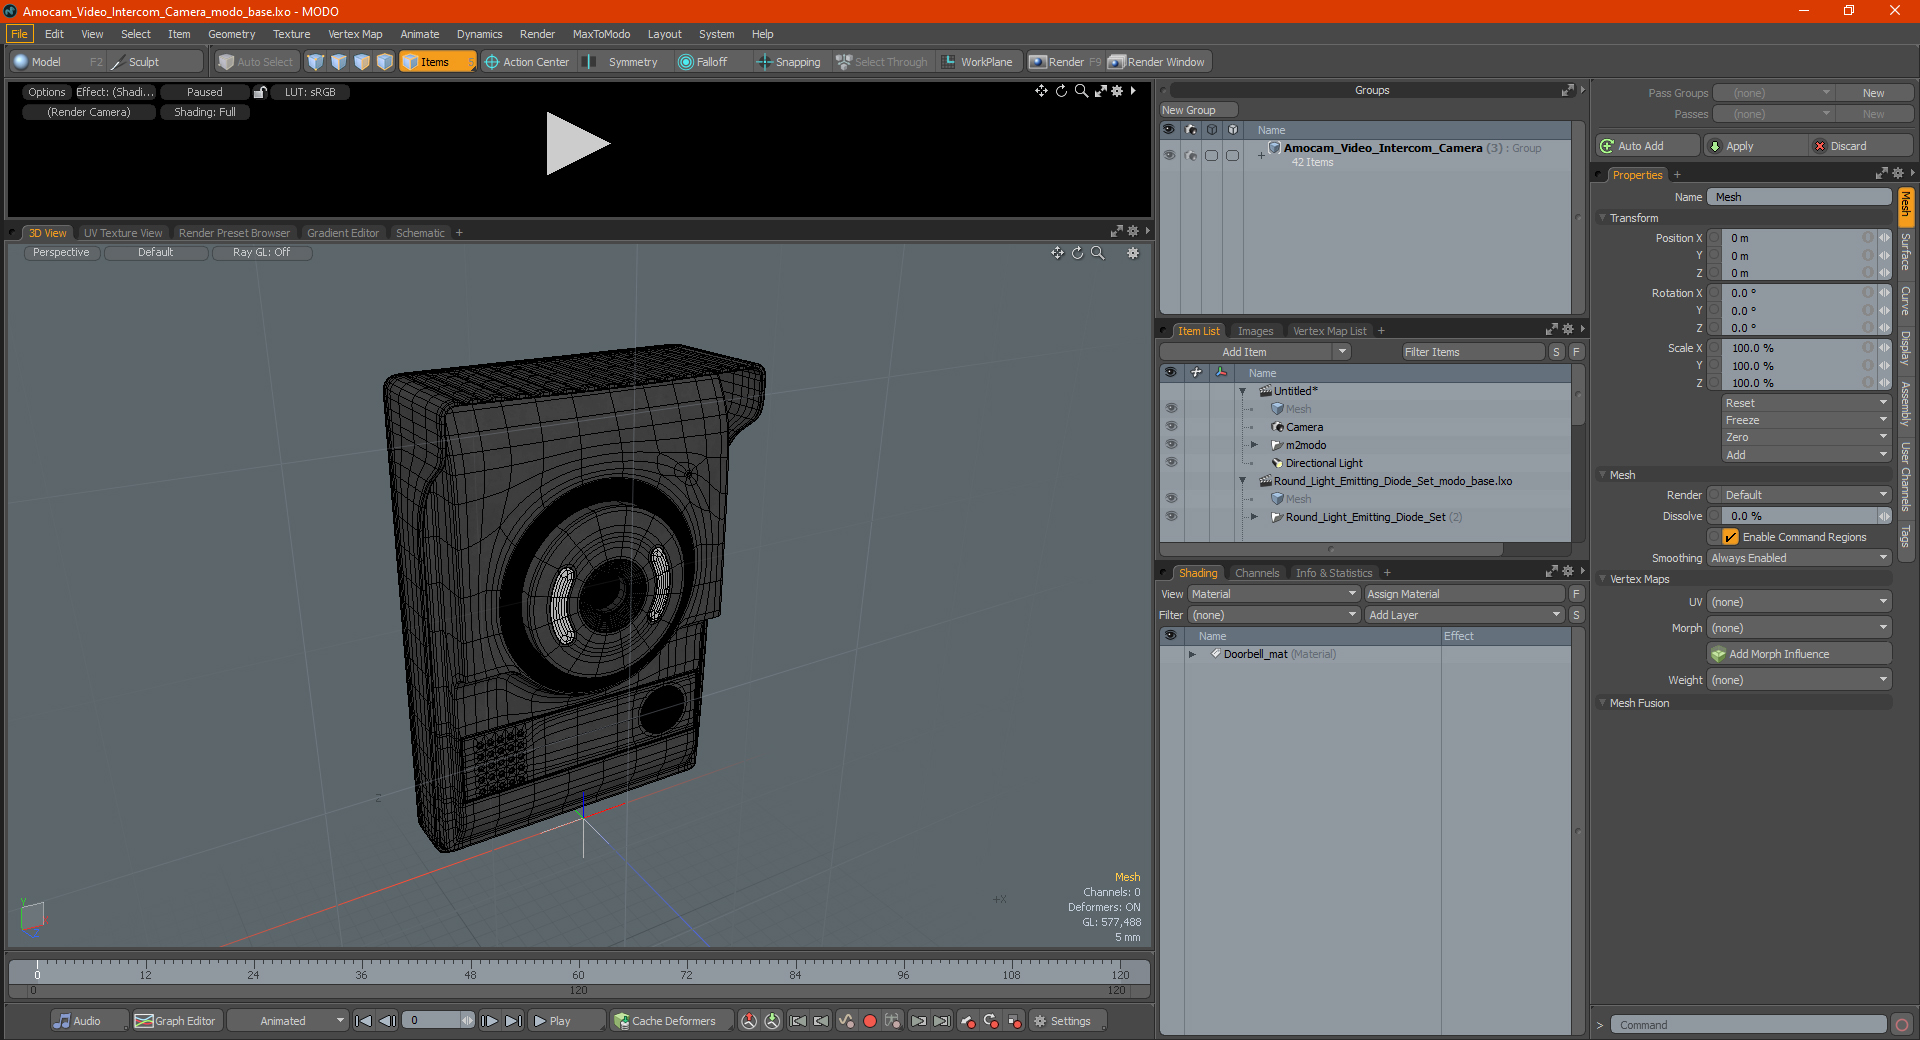Click lock icon in render preview bar
Viewport: 1920px width, 1040px height.
[260, 92]
